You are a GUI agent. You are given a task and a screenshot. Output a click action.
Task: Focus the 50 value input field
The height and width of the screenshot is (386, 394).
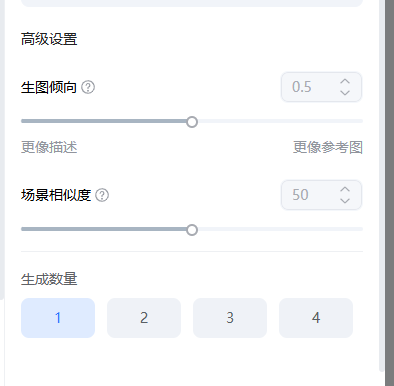tap(310, 195)
